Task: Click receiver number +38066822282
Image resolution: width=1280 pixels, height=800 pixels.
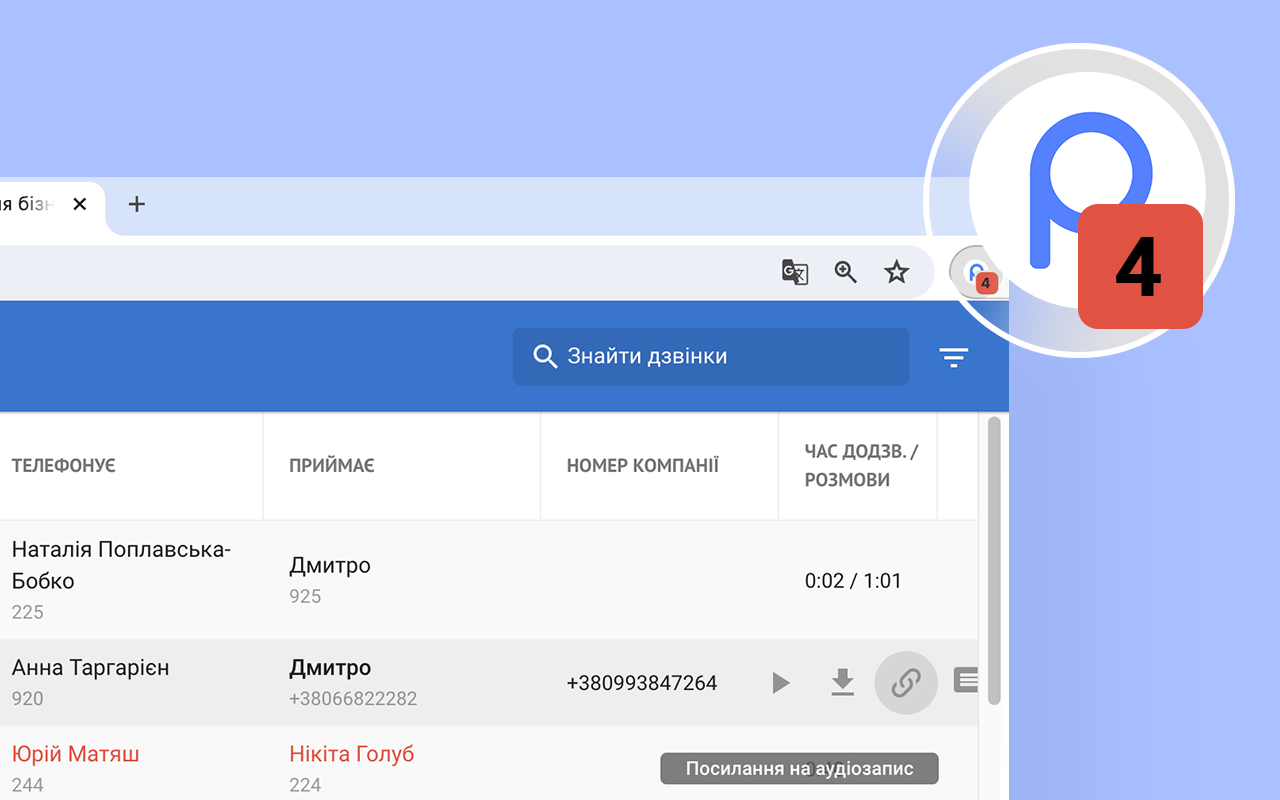Action: click(x=353, y=699)
